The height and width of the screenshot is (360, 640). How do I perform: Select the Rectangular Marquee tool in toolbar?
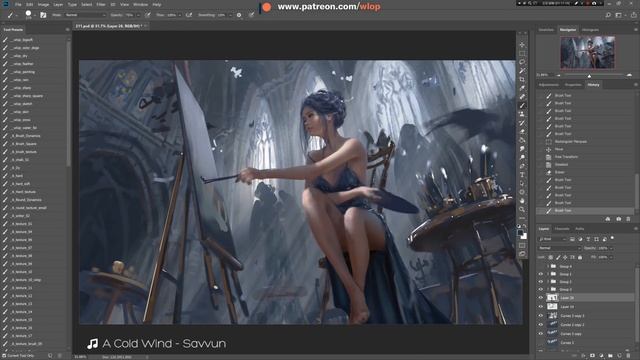(522, 53)
